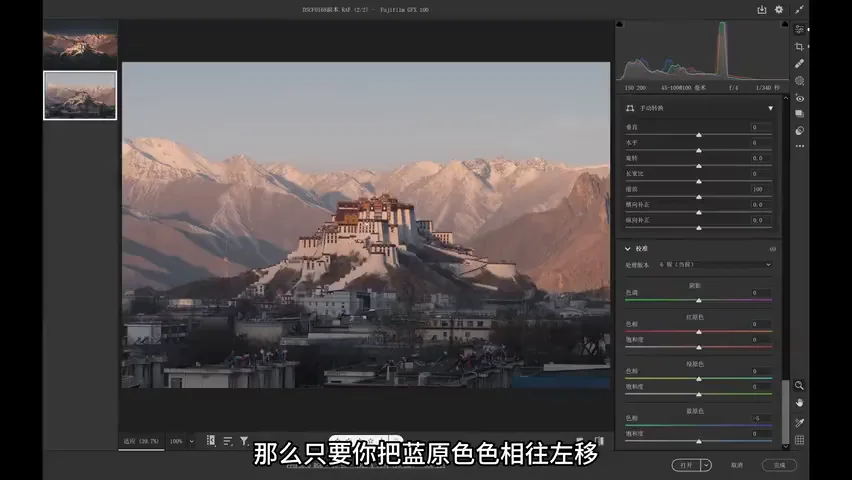This screenshot has height=480, width=852.
Task: Adjust the Scale (缩放) slider
Action: point(699,197)
